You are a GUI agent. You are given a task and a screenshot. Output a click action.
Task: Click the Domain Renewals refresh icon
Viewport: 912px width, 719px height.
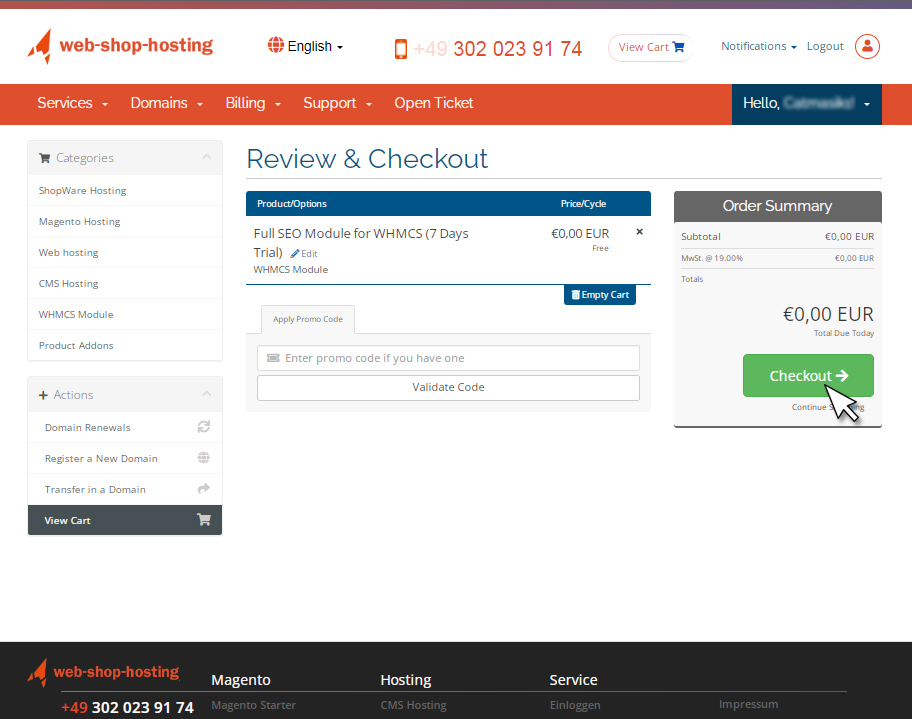[204, 427]
